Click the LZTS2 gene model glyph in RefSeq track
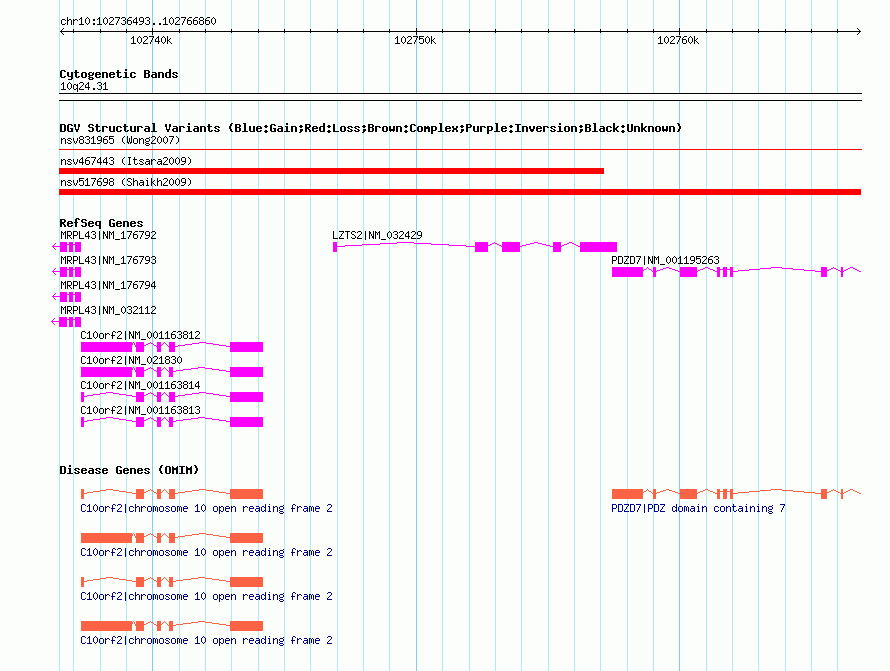Screen dimensions: 890x671 click(x=475, y=246)
